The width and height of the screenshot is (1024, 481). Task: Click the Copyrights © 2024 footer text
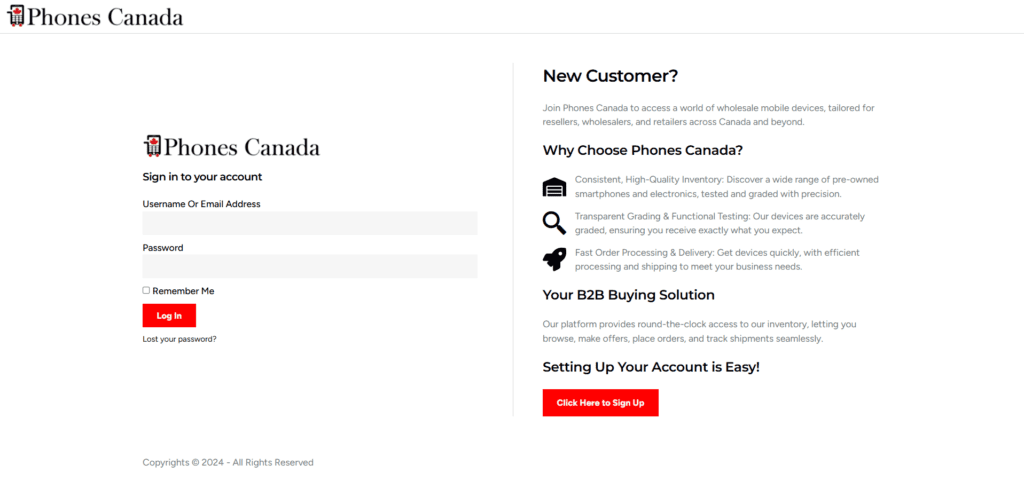click(228, 463)
